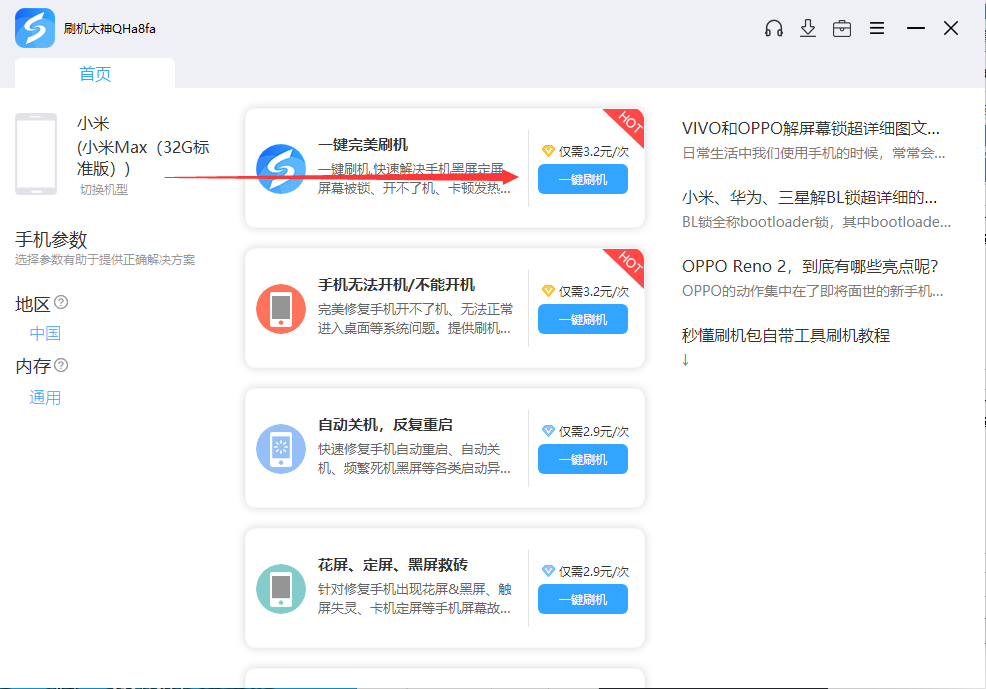Viewport: 986px width, 689px height.
Task: Click help icon next to 内存
Action: (61, 365)
